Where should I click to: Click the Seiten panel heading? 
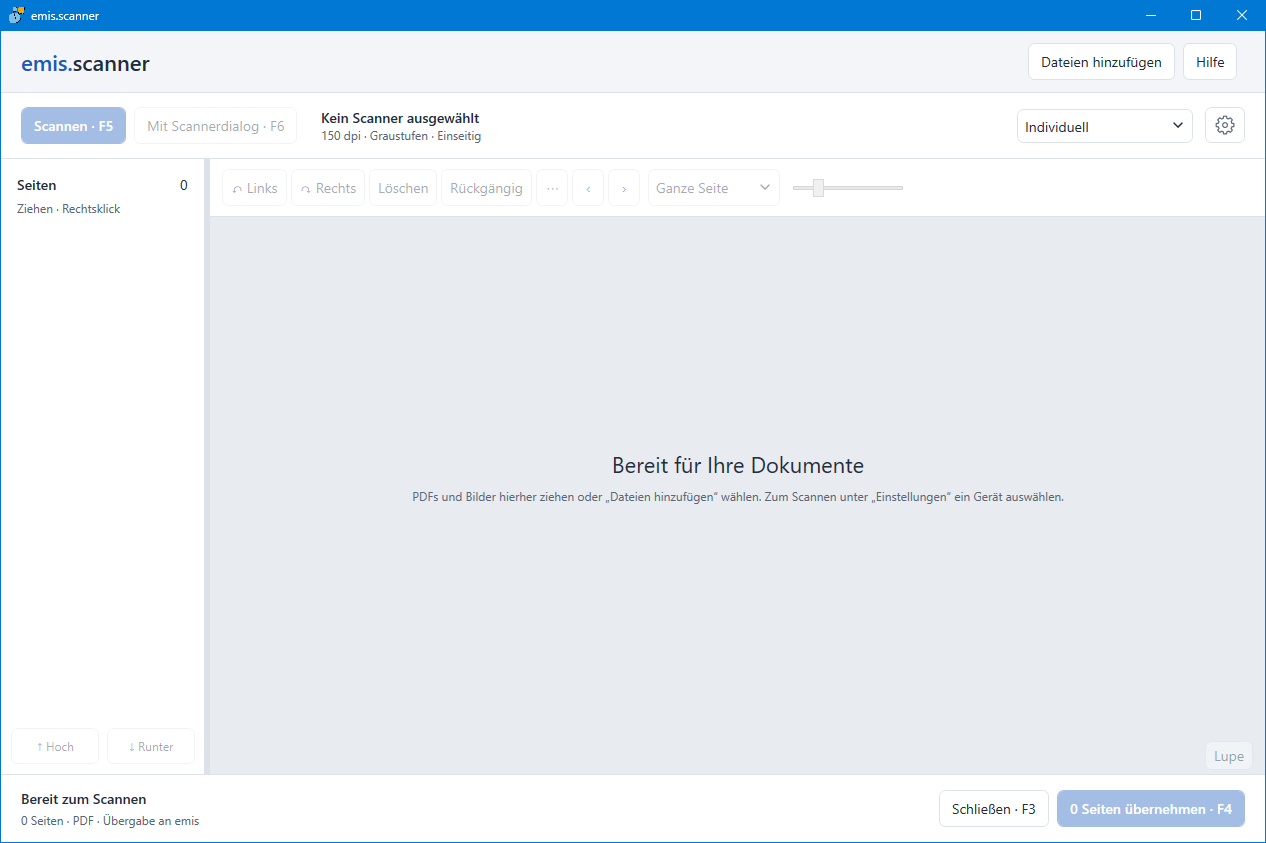[37, 185]
